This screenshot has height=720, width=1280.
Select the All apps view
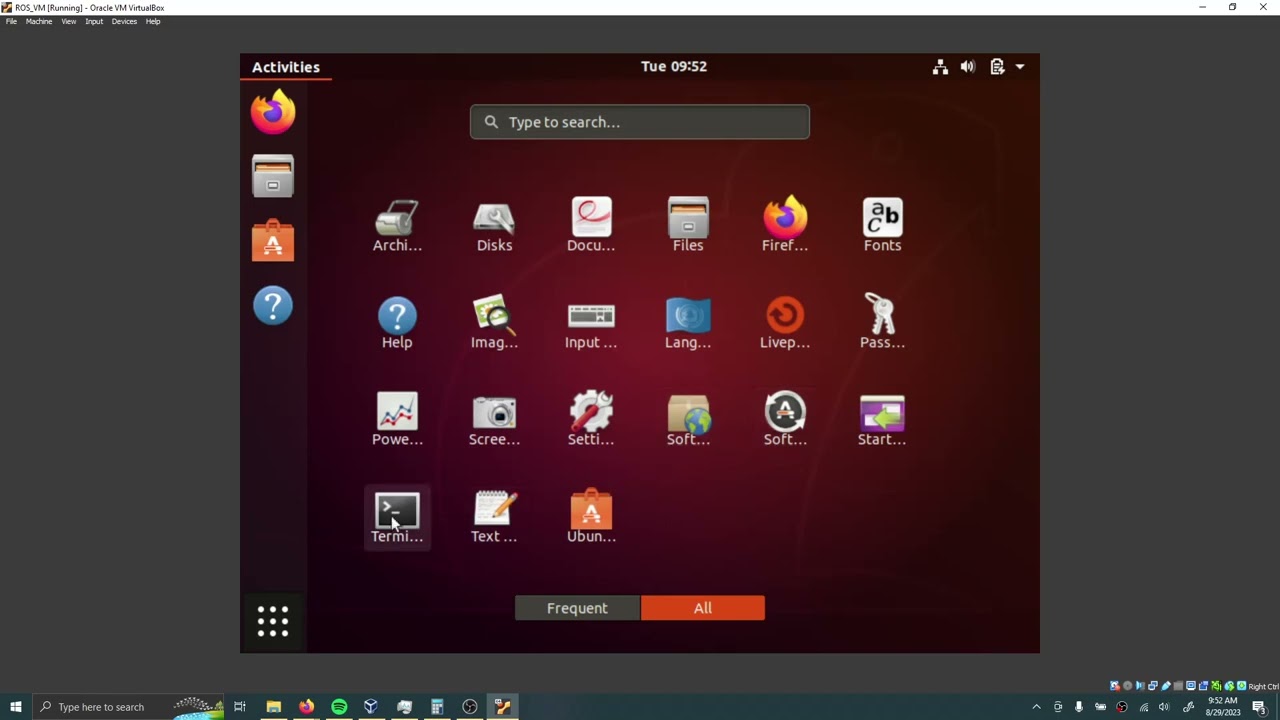(703, 608)
